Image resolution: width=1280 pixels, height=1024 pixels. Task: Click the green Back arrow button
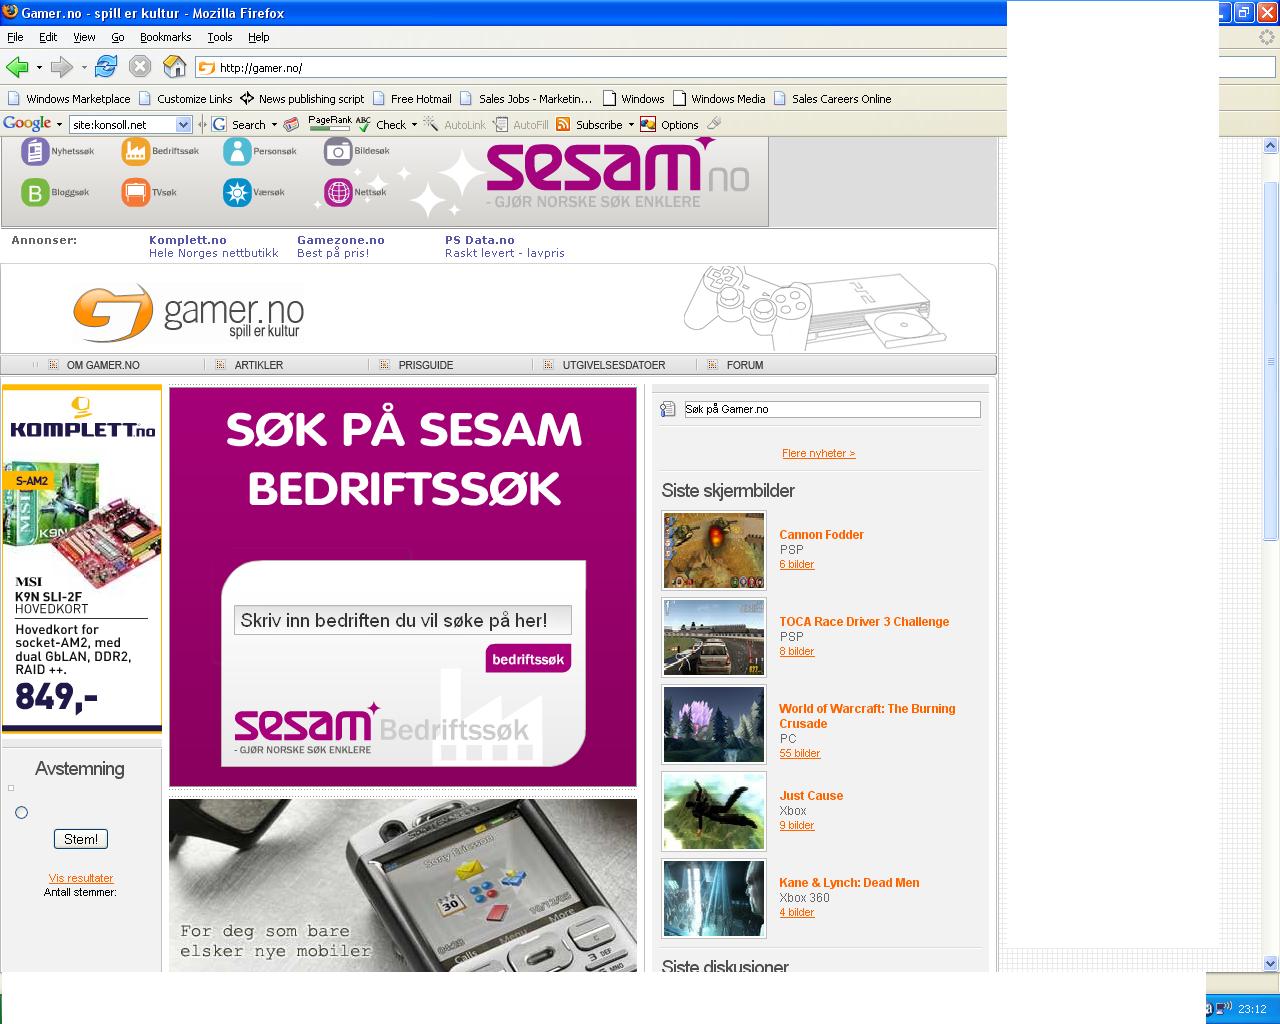[16, 67]
